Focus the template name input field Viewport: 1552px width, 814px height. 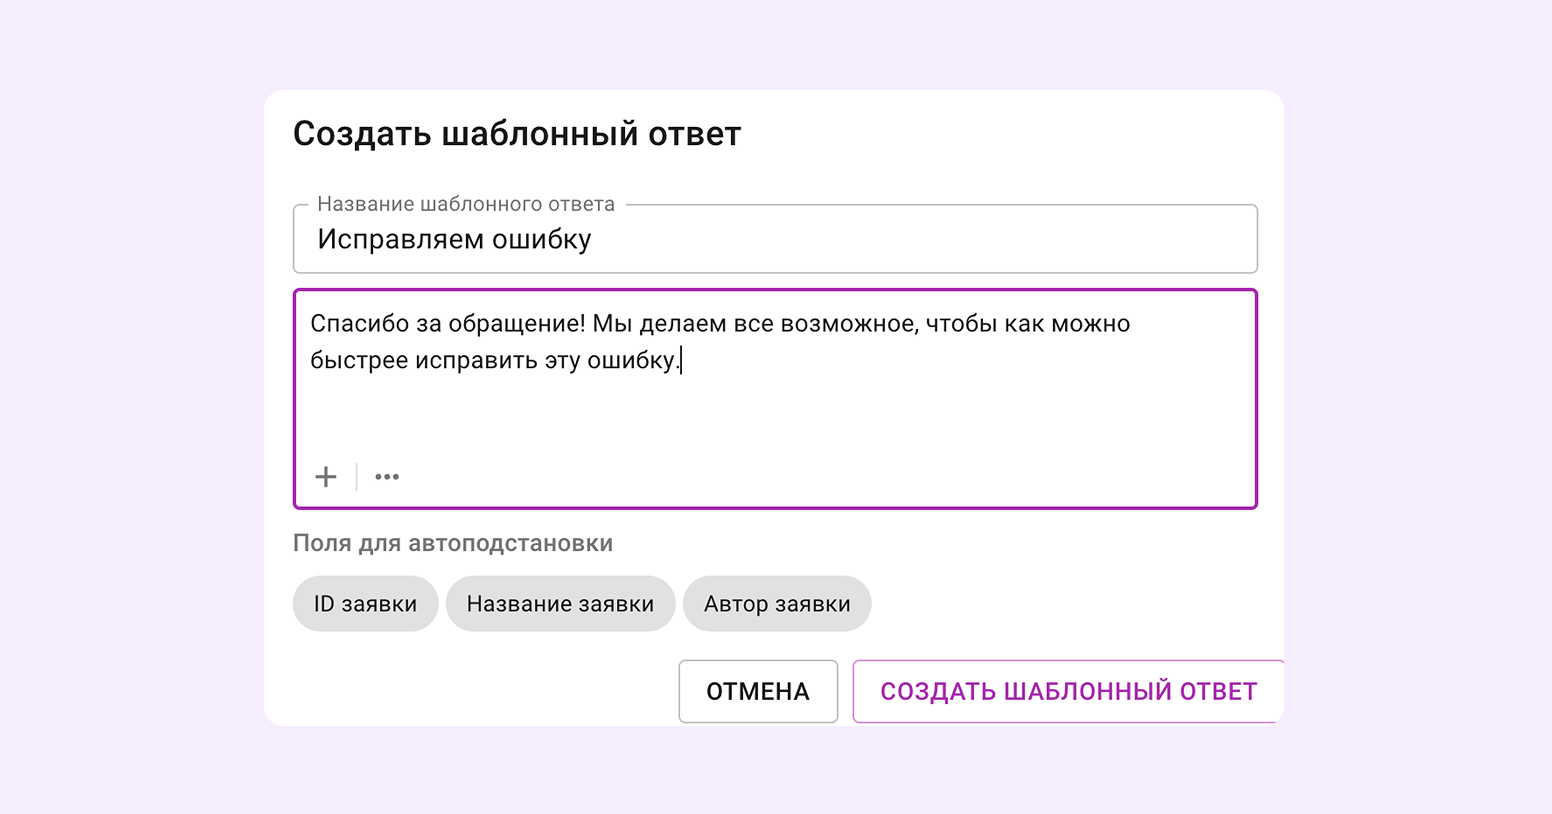pos(900,240)
